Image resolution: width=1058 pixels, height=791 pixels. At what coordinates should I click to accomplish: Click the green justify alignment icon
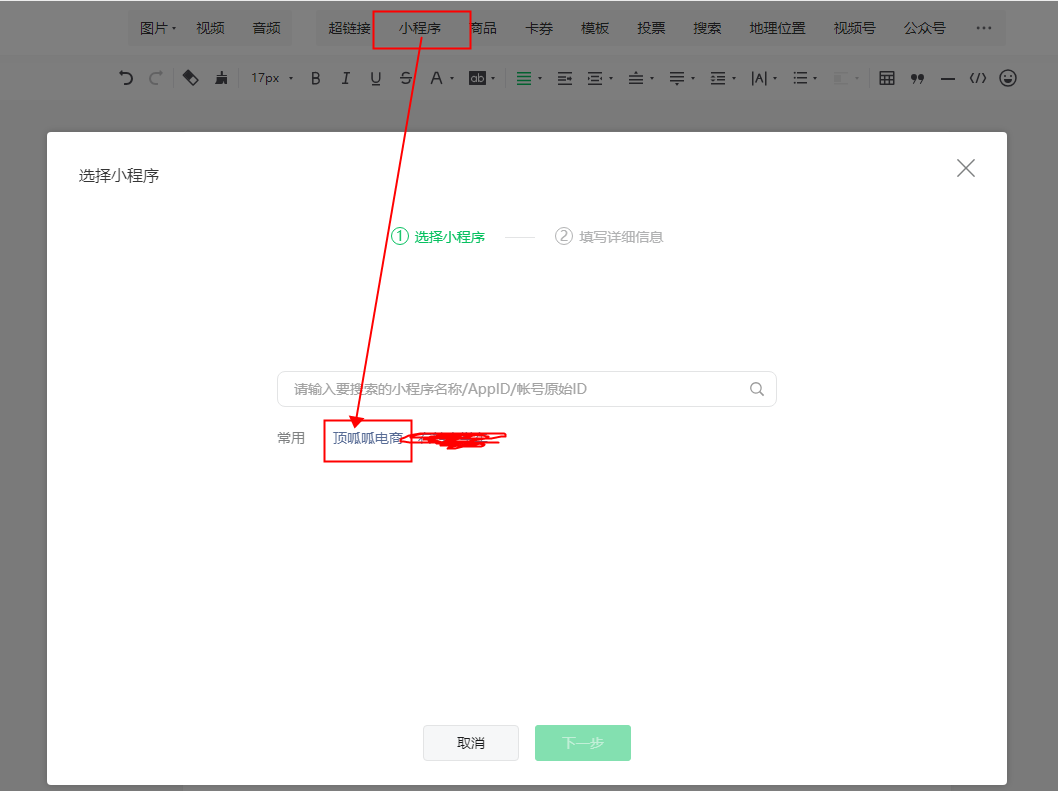click(524, 78)
